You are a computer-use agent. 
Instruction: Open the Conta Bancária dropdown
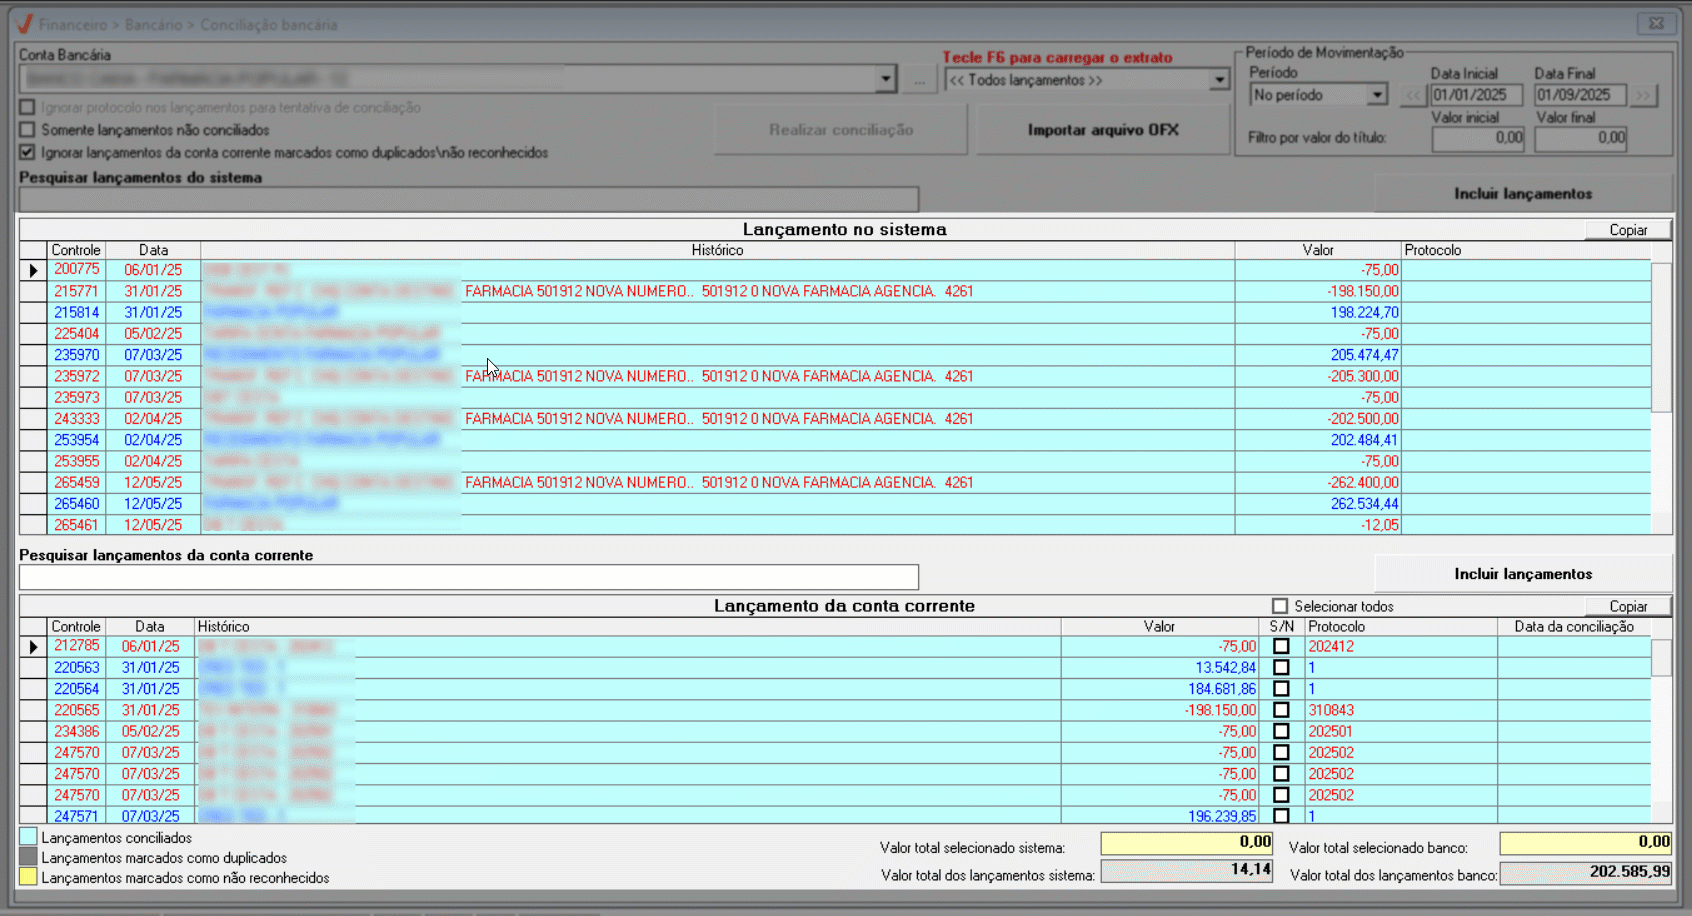885,79
